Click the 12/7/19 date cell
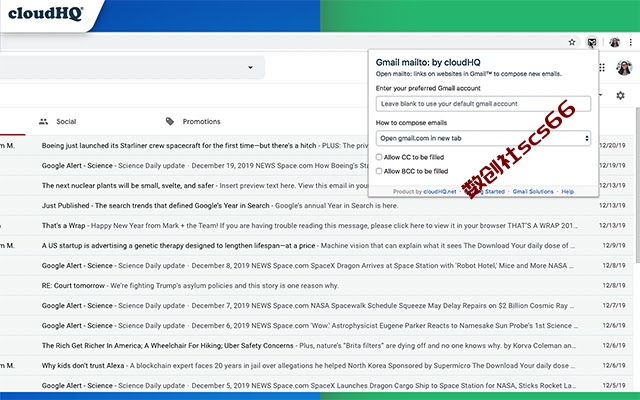The height and width of the screenshot is (400, 640). (614, 306)
